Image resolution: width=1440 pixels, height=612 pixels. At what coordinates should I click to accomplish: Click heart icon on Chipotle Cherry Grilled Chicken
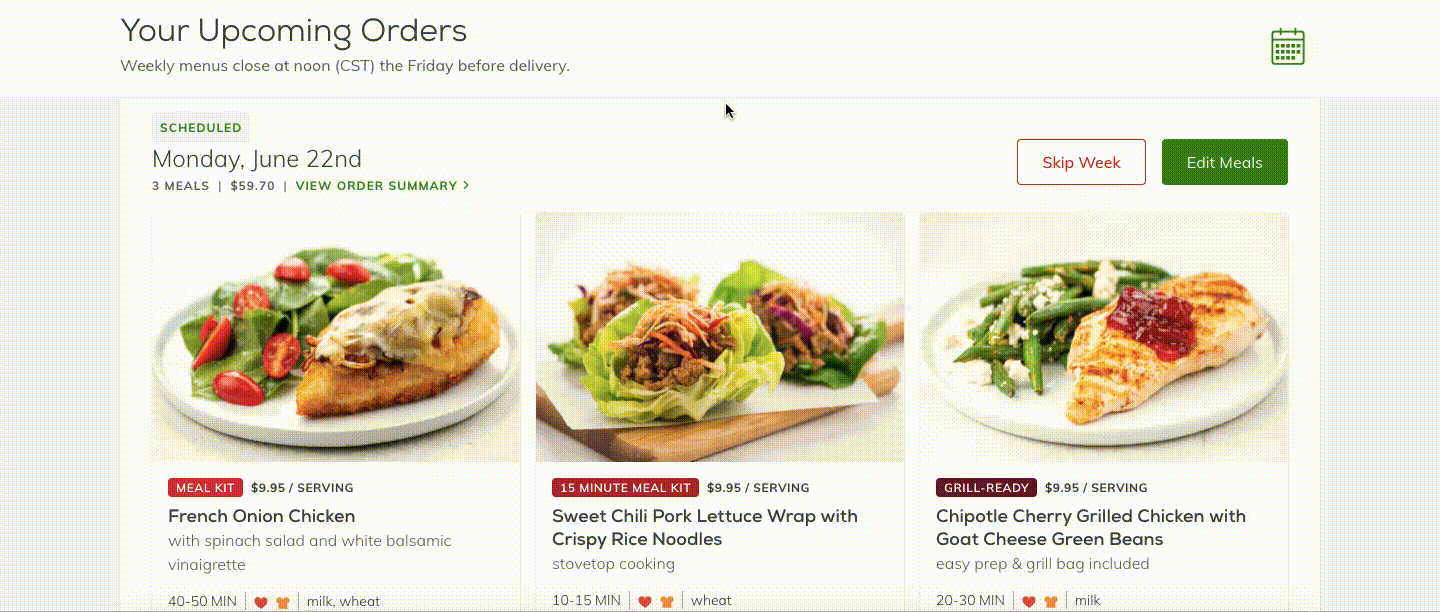(1029, 602)
